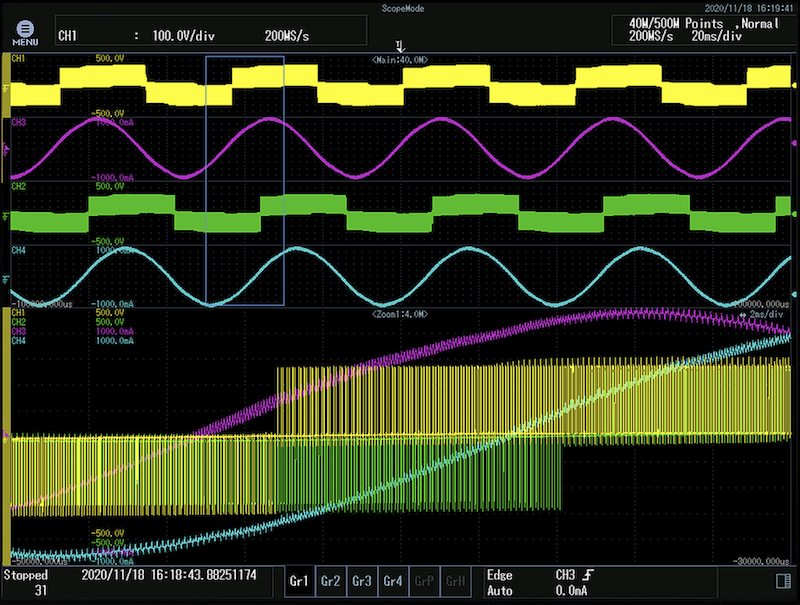This screenshot has height=605, width=800.
Task: Select the CH1 label in main window
Action: pyautogui.click(x=18, y=59)
